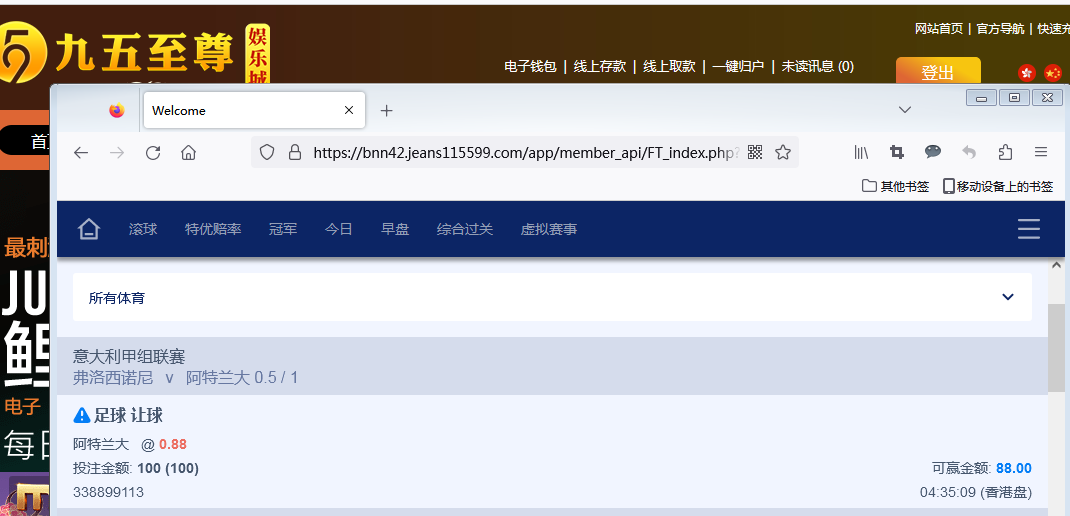This screenshot has width=1070, height=516.
Task: Click the chat bubble toolbar icon
Action: 933,152
